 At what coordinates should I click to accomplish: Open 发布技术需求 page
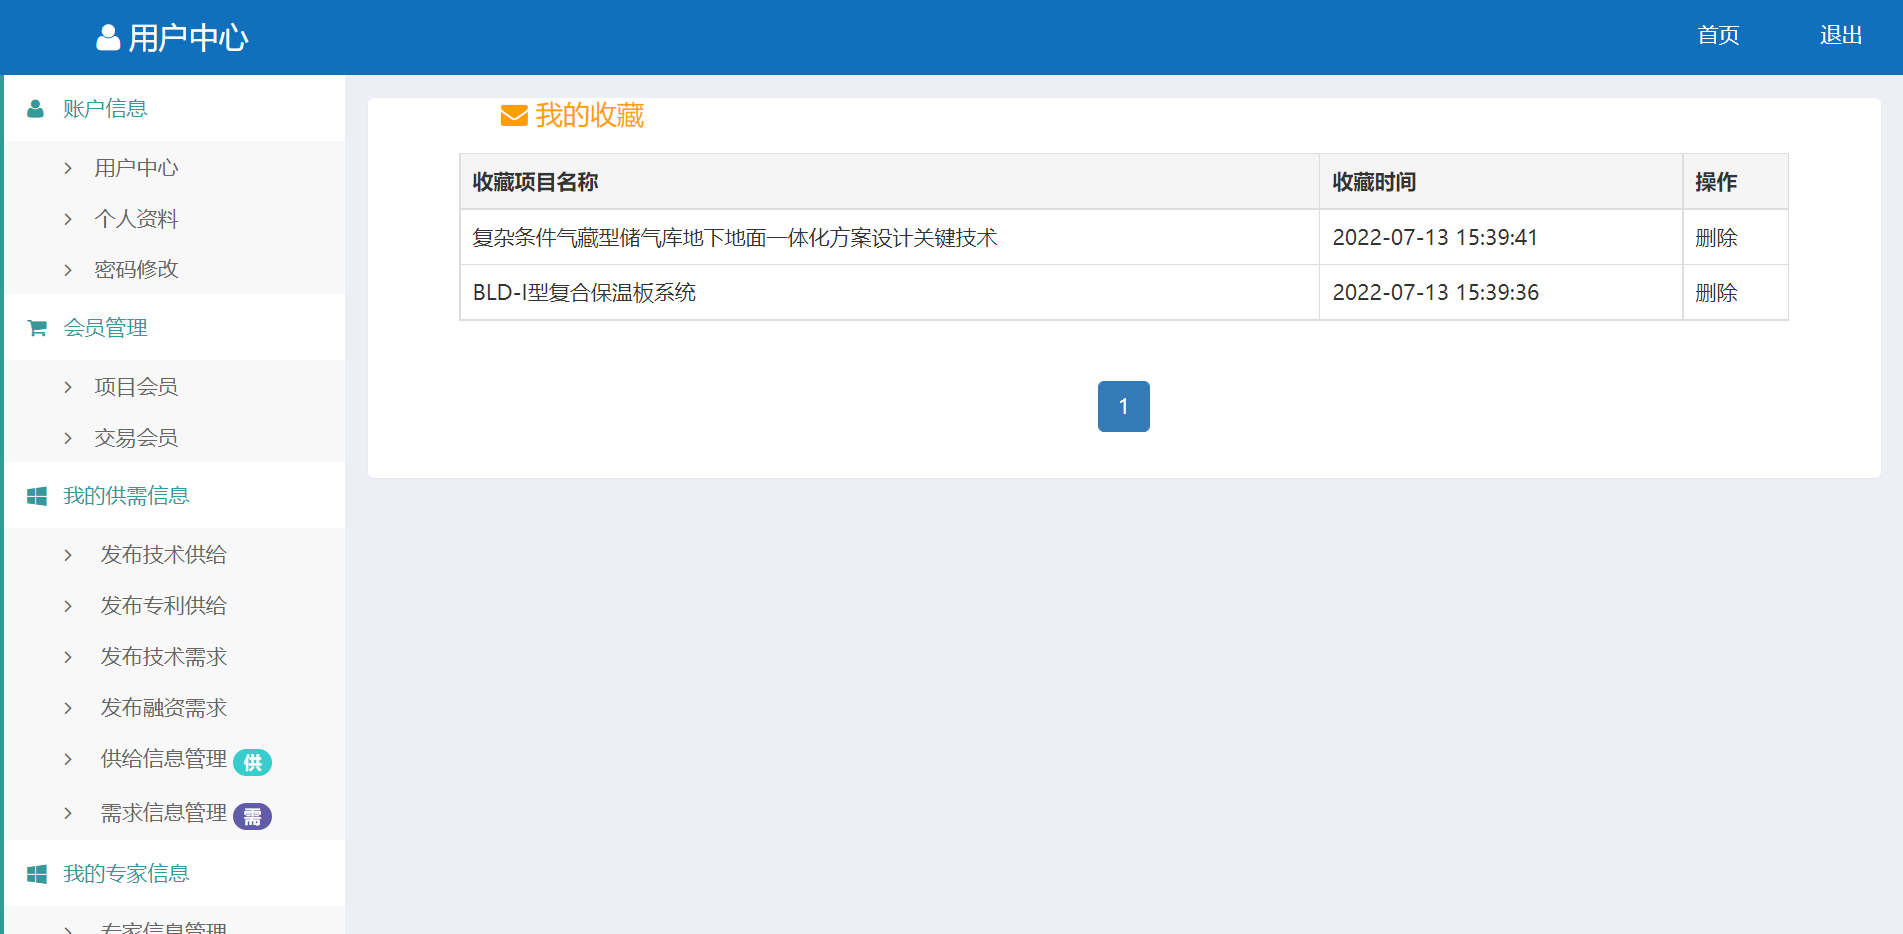163,657
